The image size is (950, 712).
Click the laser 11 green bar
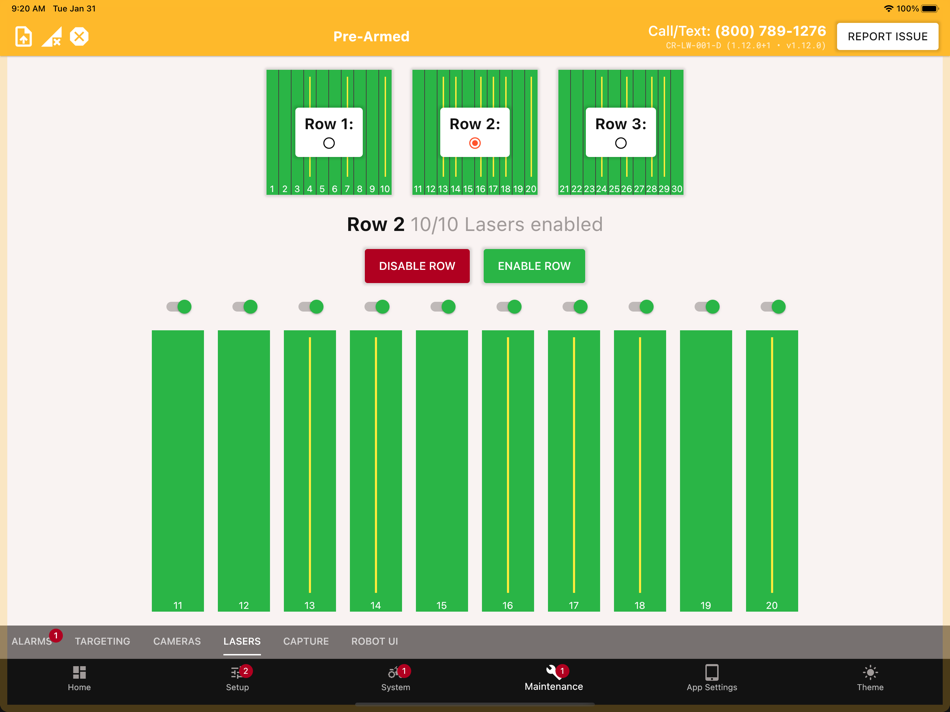pyautogui.click(x=178, y=471)
